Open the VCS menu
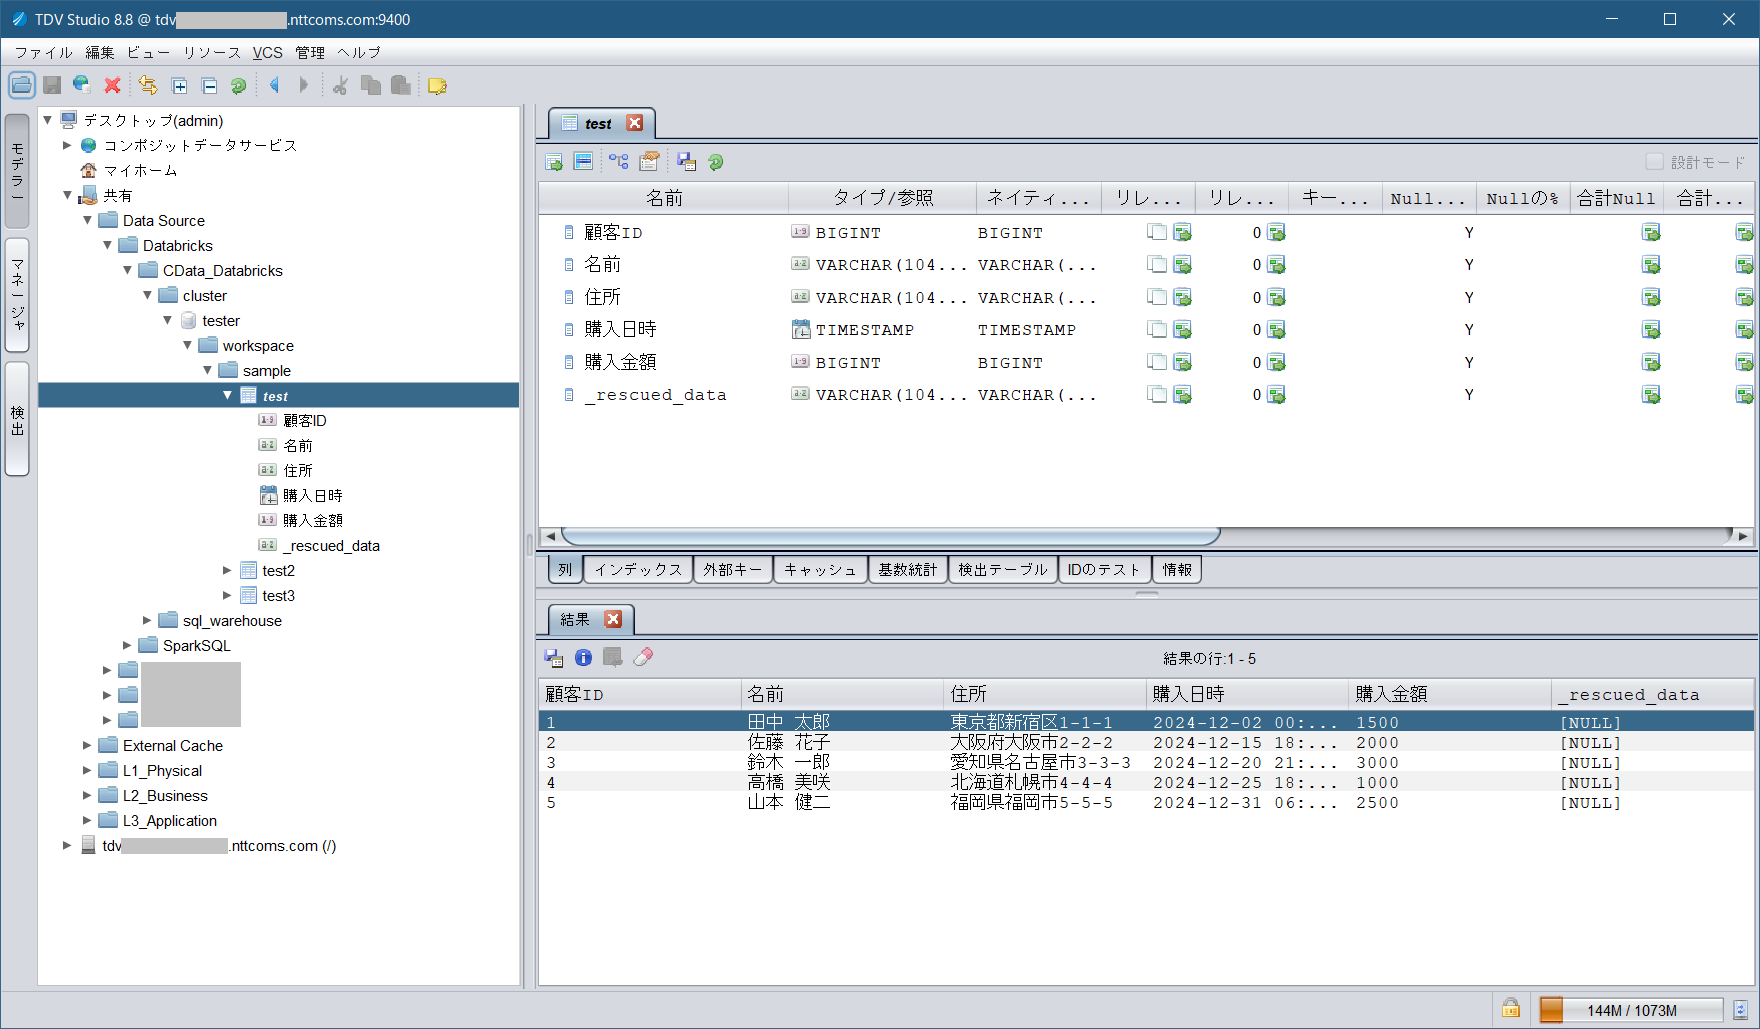 click(267, 52)
